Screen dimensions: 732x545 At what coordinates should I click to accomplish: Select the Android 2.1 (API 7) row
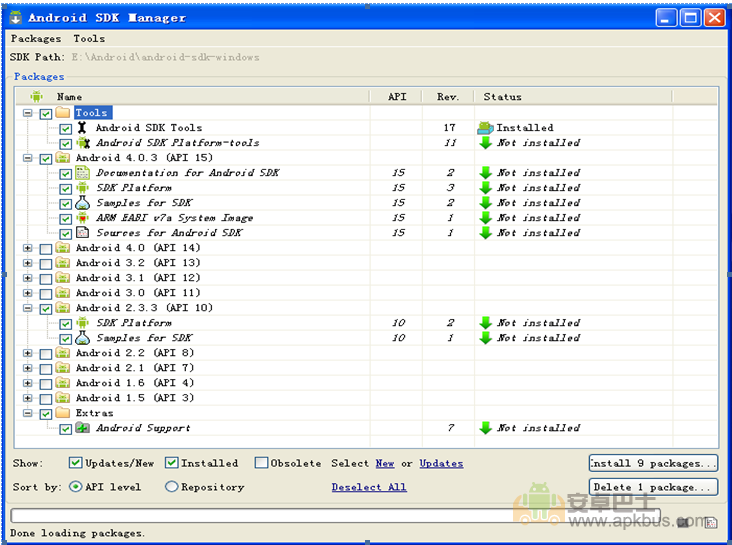pyautogui.click(x=366, y=368)
